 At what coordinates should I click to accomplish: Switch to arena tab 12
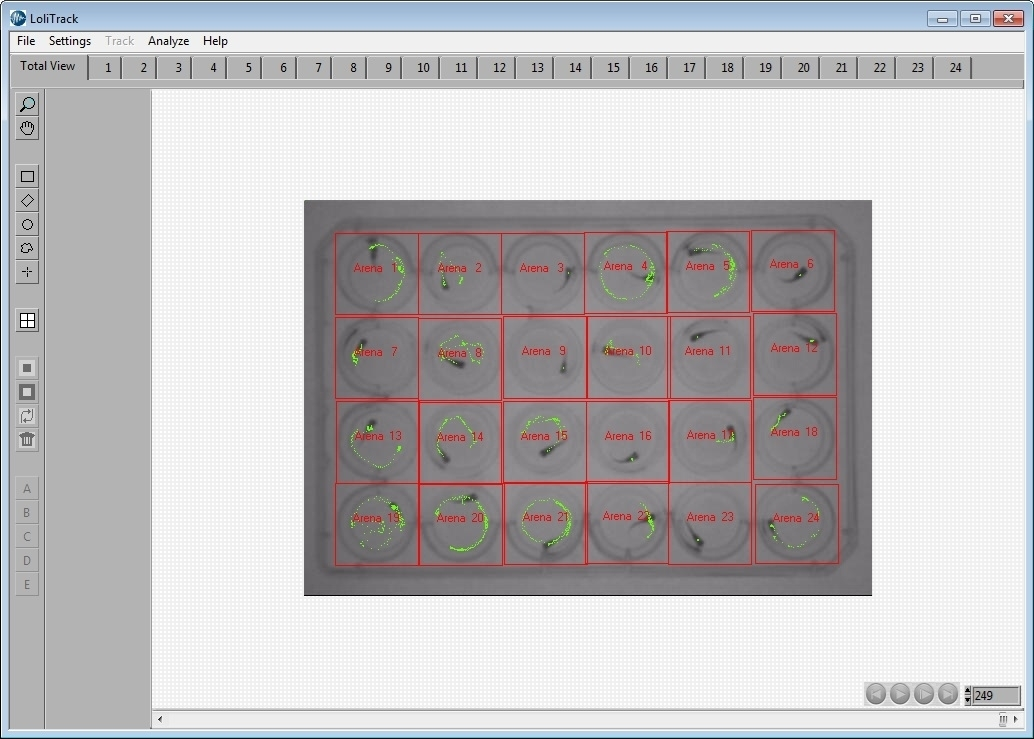pos(498,68)
